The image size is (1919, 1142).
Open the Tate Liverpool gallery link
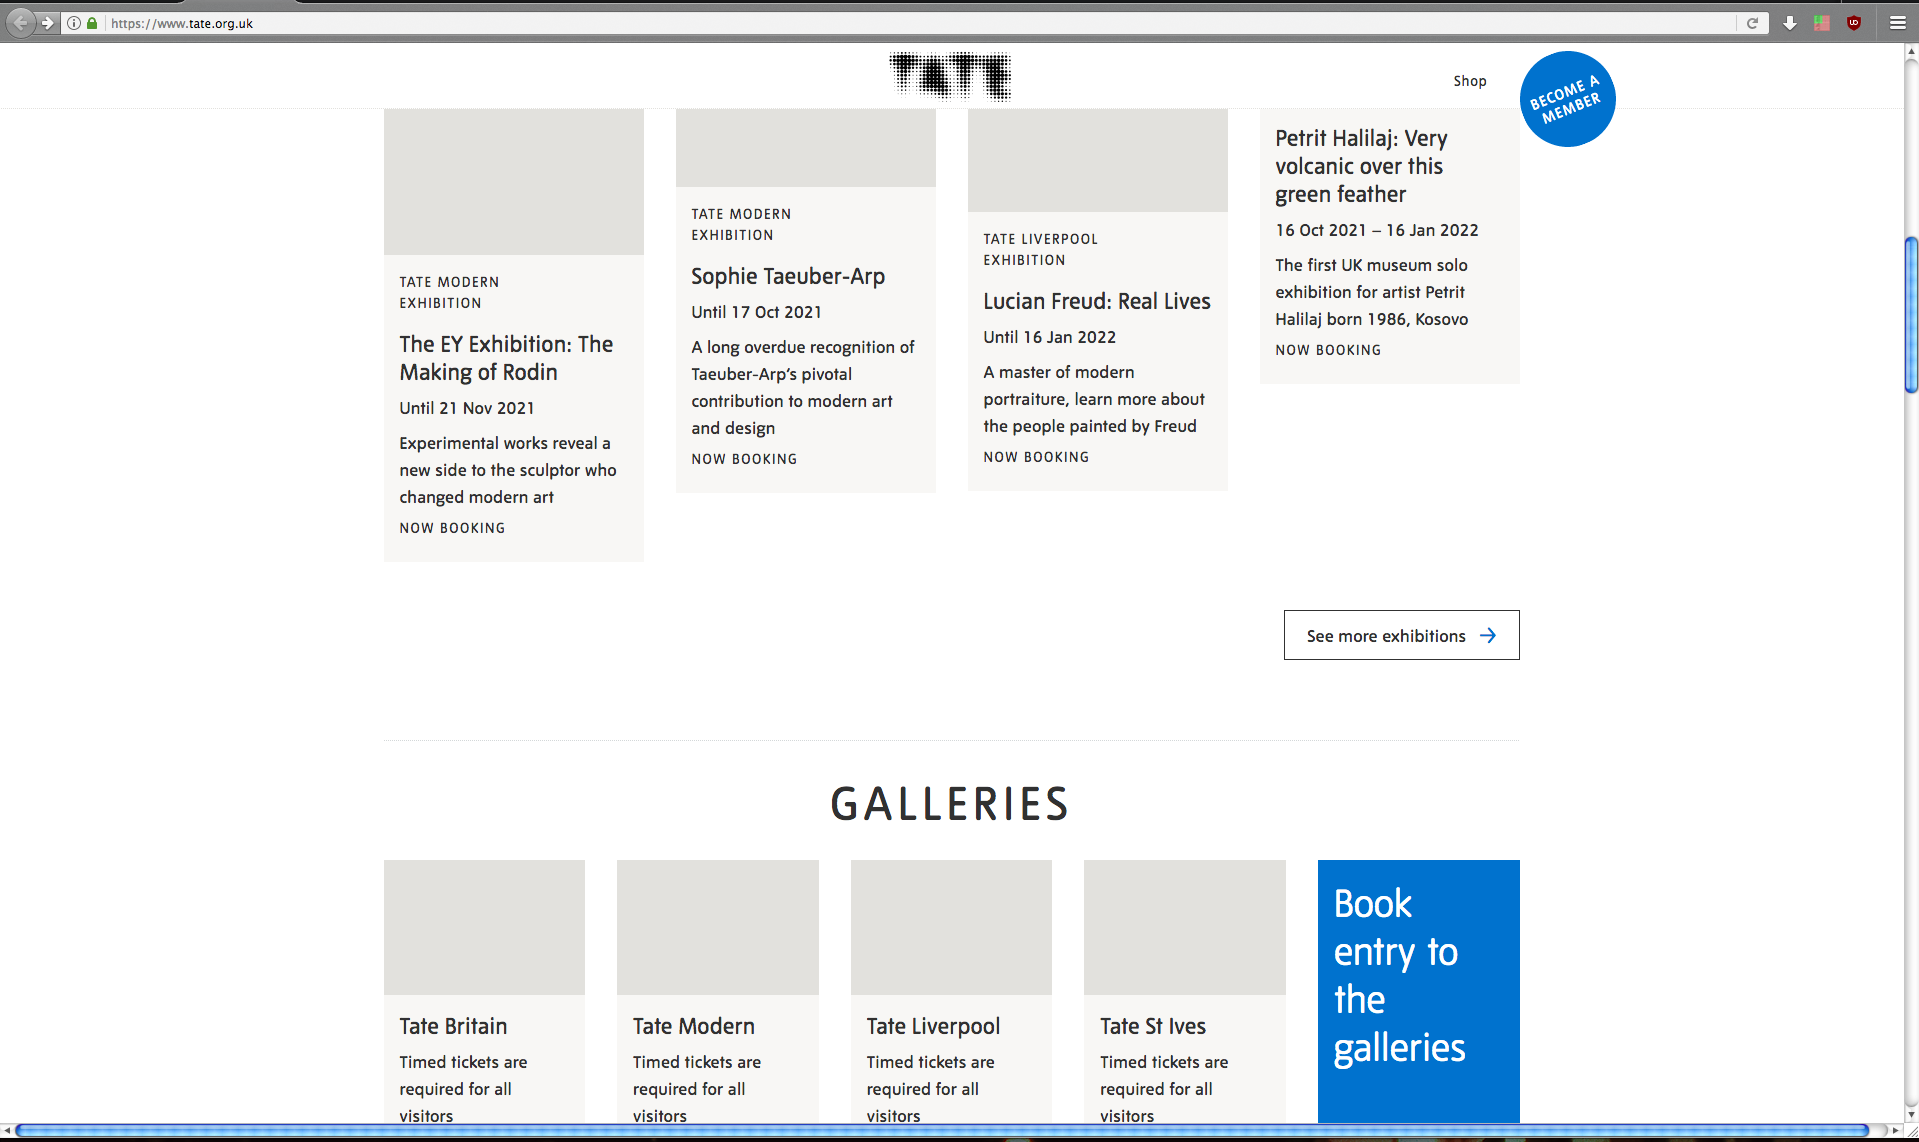pos(933,1026)
